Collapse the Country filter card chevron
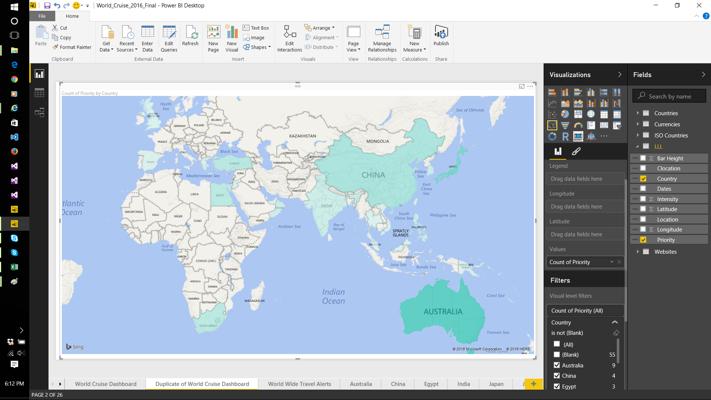This screenshot has width=711, height=400. [615, 322]
